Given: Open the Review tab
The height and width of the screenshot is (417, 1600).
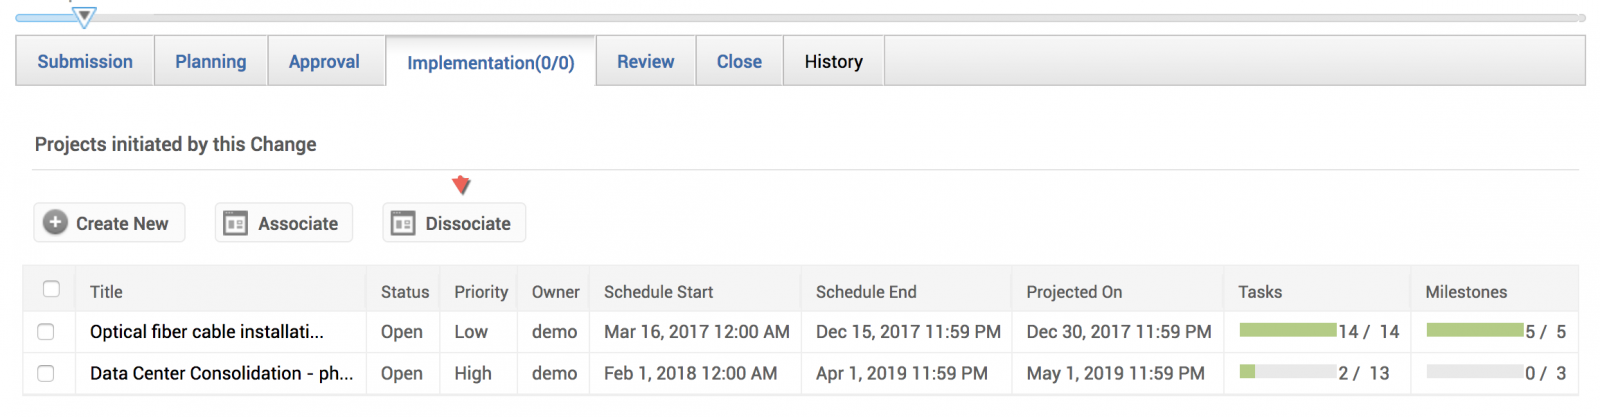Looking at the screenshot, I should point(646,61).
